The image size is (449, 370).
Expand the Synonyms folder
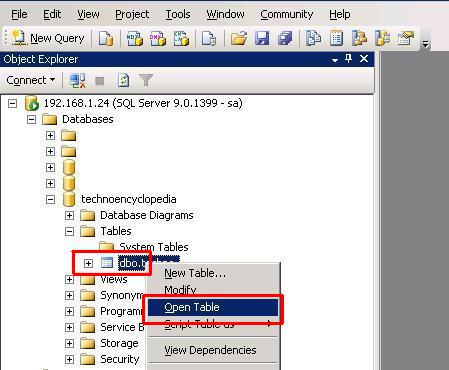69,295
